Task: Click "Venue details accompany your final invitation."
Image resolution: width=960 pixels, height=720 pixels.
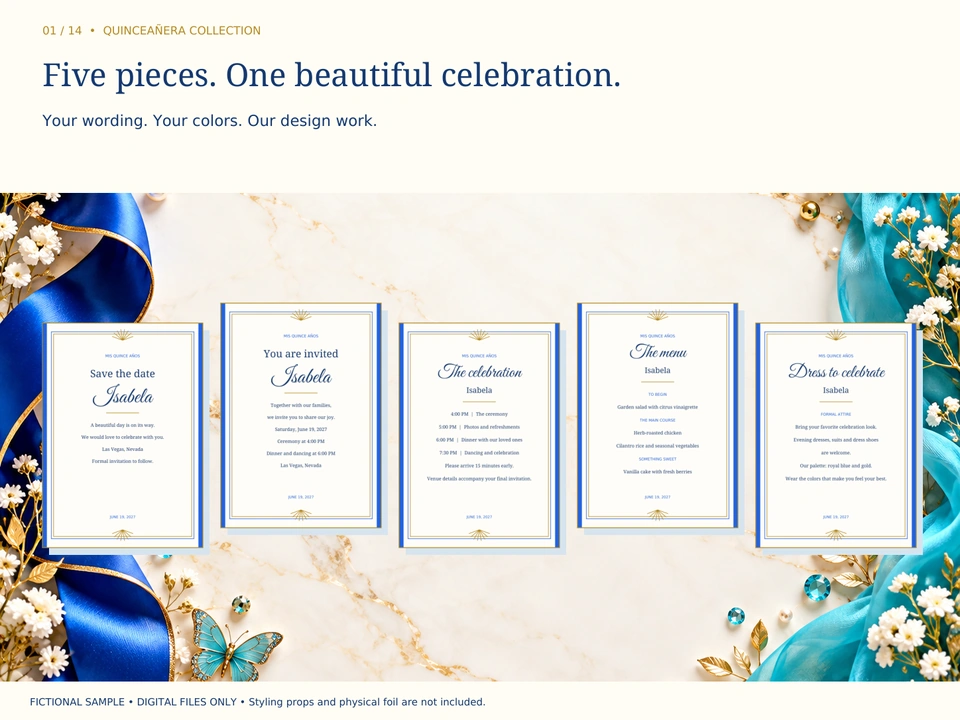Action: (x=479, y=478)
